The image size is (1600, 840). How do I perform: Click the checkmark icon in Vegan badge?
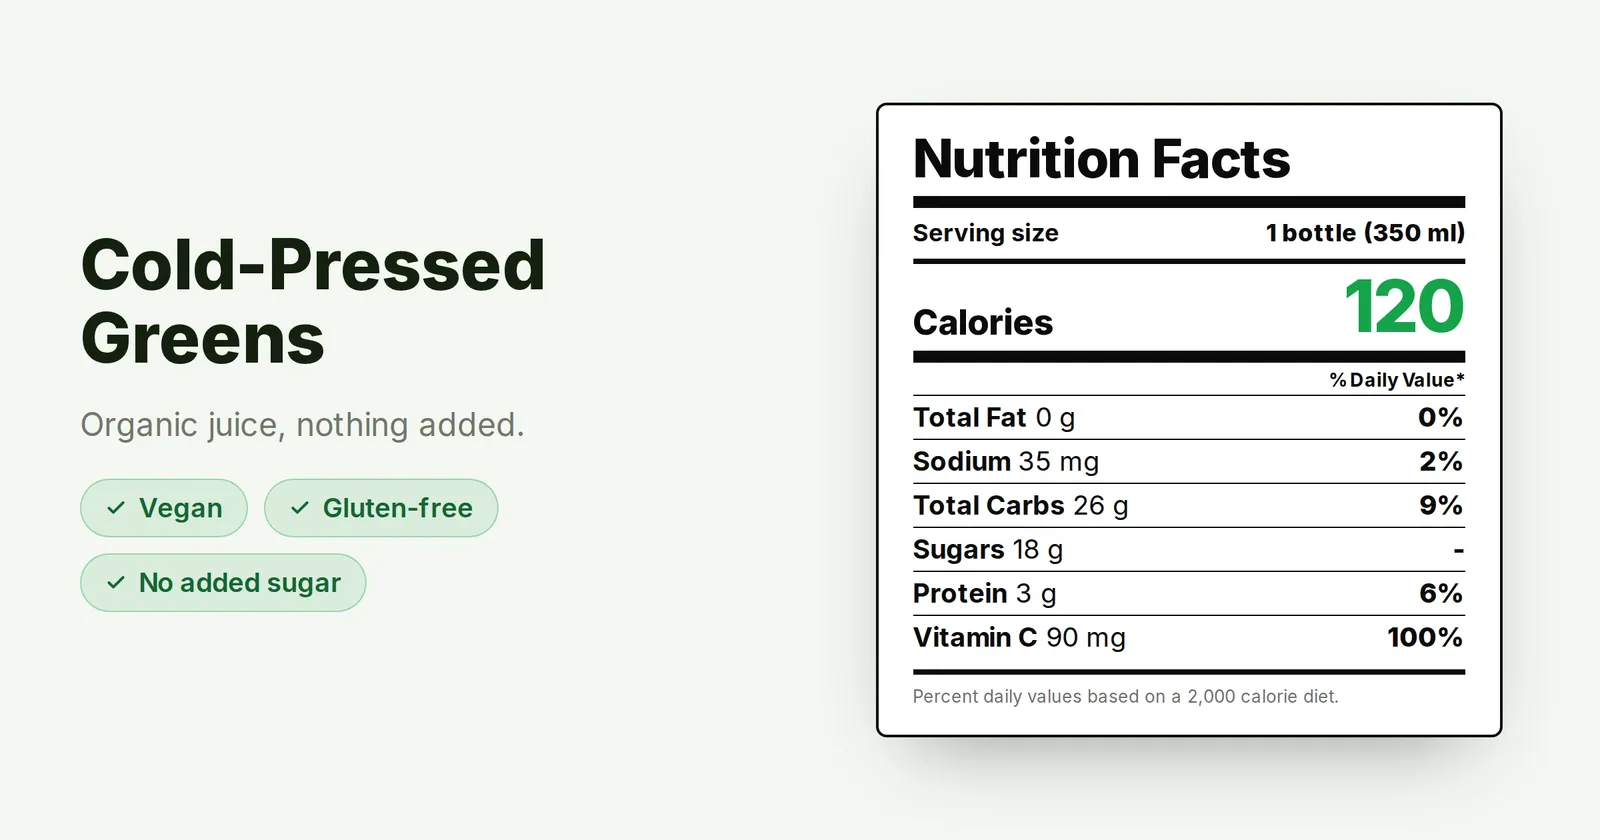point(116,508)
